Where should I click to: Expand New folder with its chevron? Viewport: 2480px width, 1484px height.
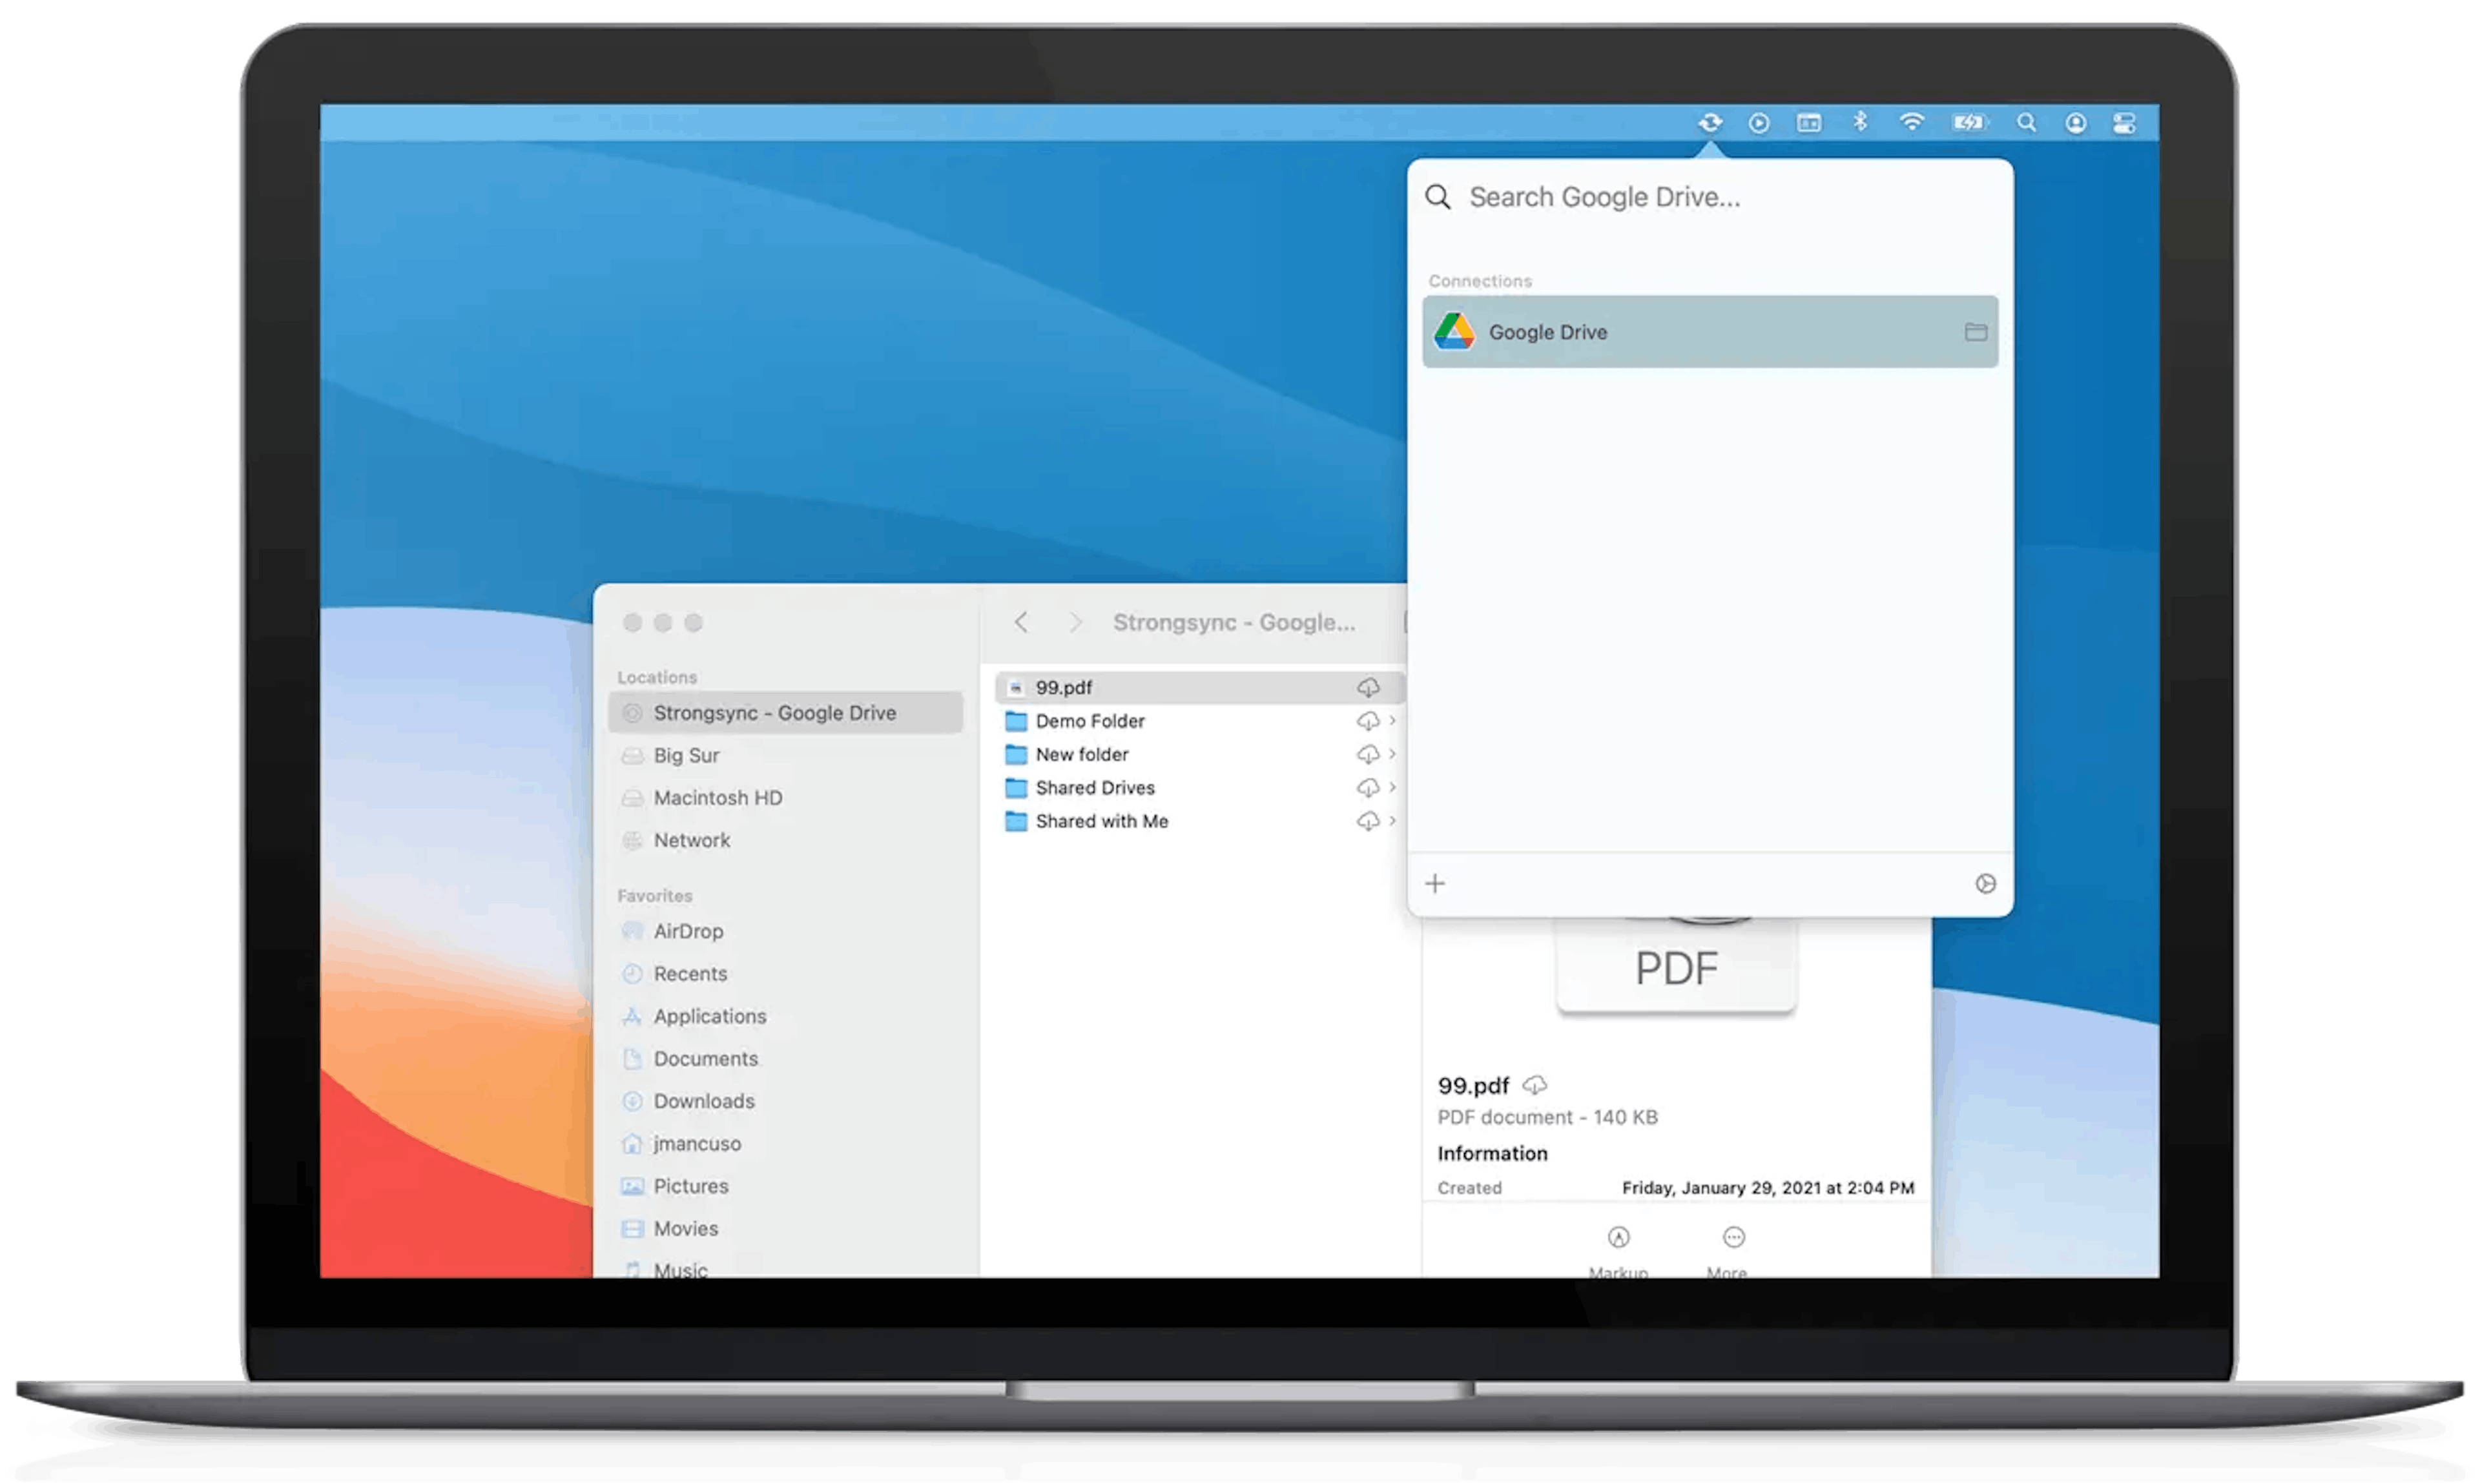(x=1392, y=753)
